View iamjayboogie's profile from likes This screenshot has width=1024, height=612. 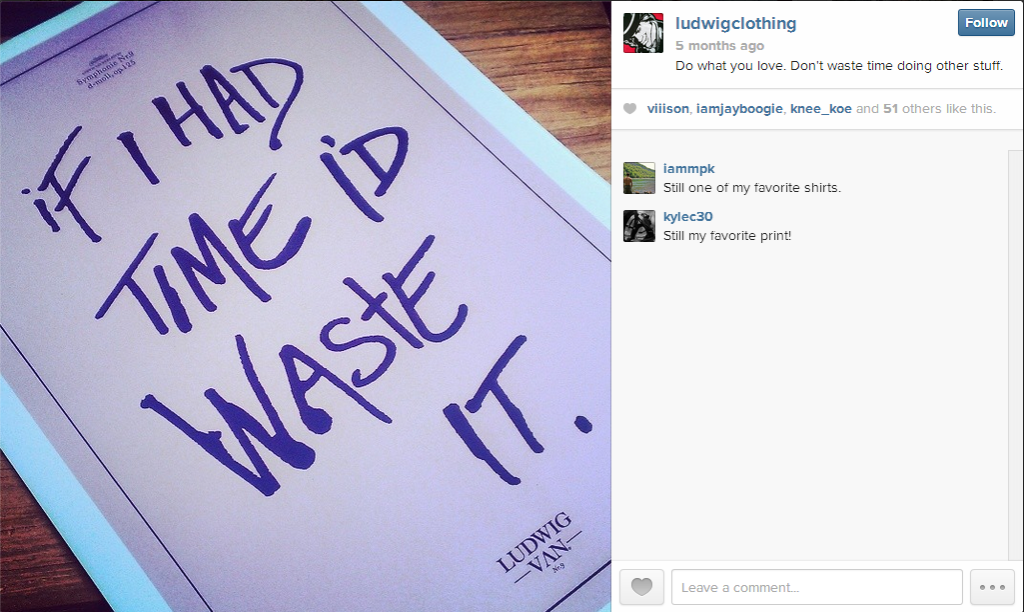739,108
